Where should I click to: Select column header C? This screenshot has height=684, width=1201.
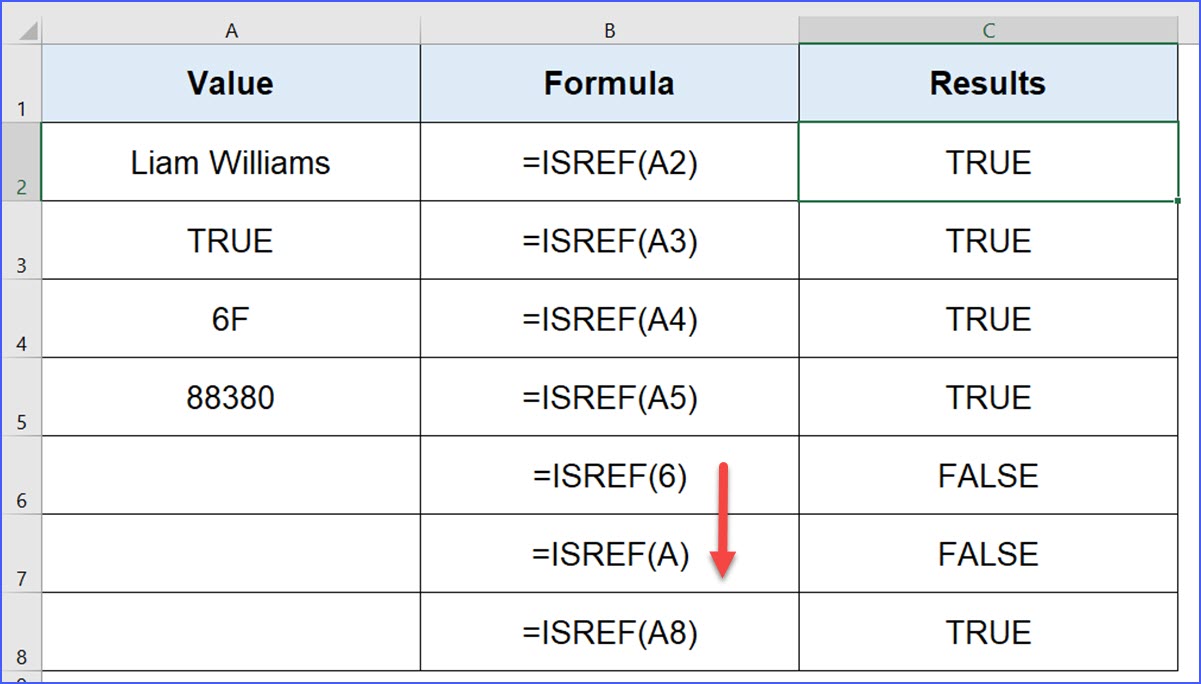tap(987, 29)
